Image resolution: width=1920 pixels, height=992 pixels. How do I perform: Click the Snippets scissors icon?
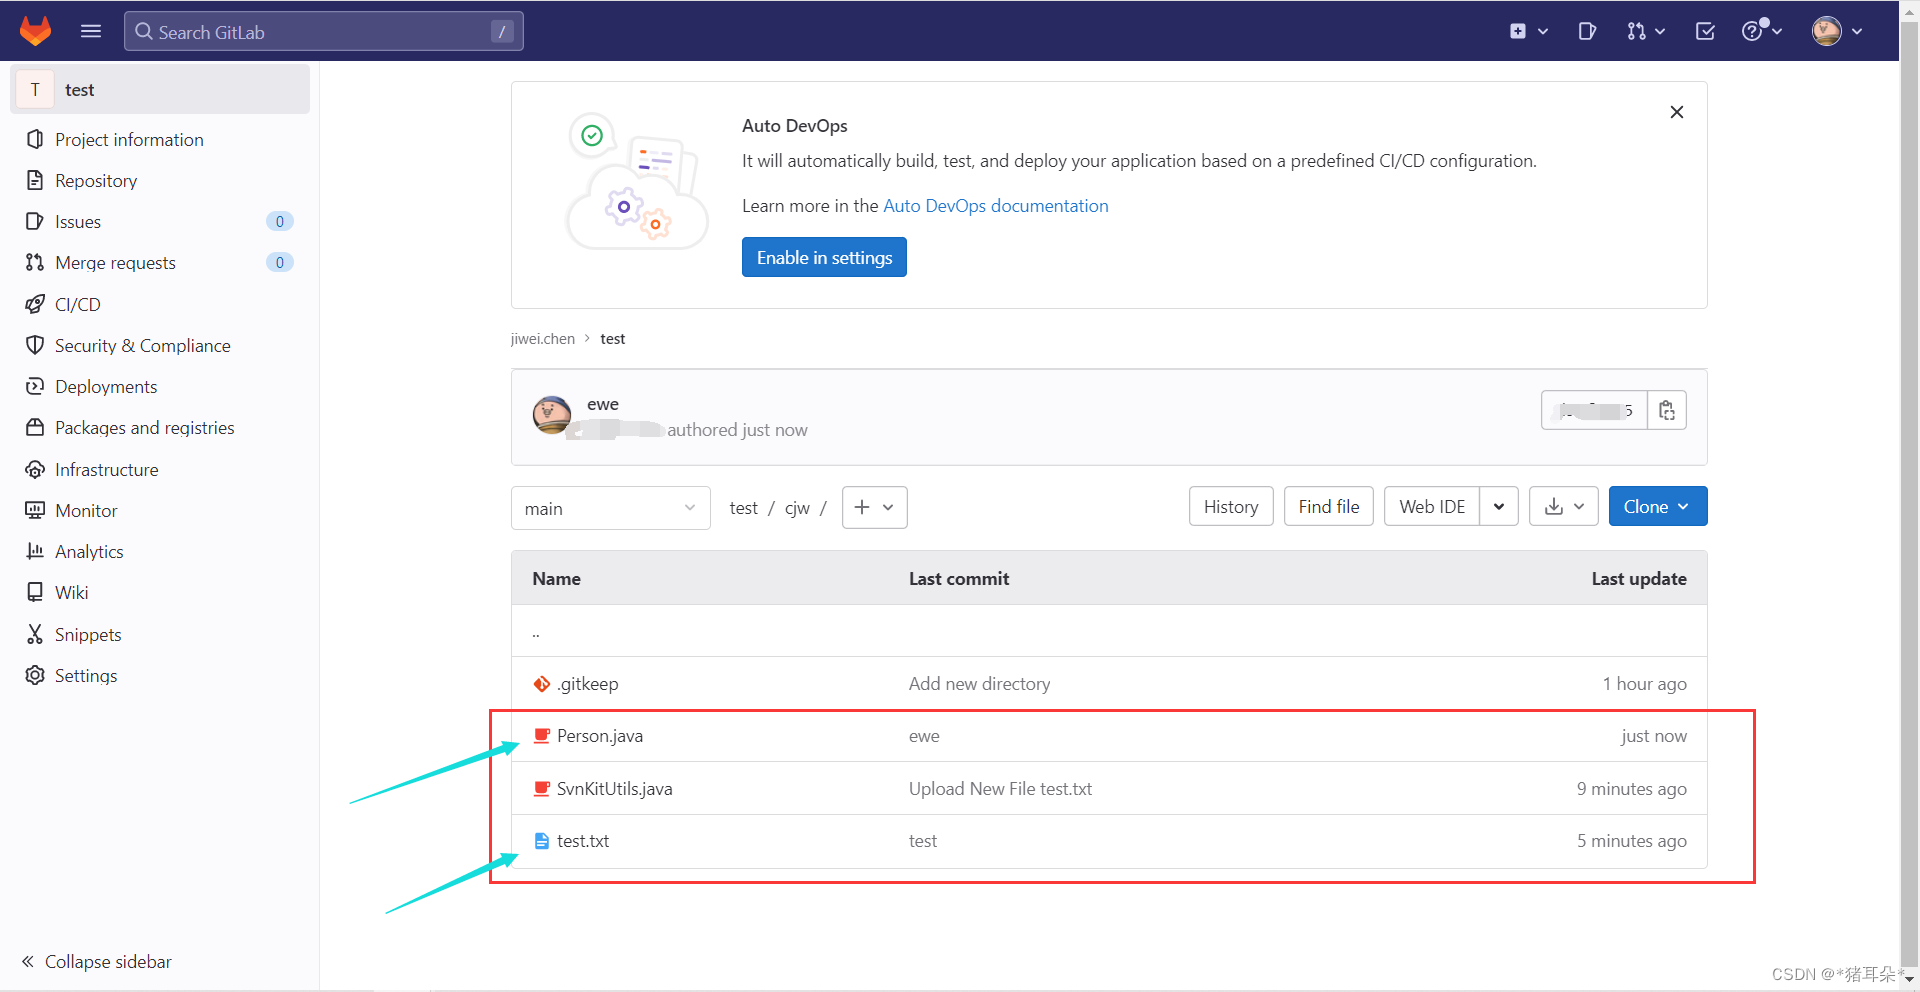coord(36,634)
